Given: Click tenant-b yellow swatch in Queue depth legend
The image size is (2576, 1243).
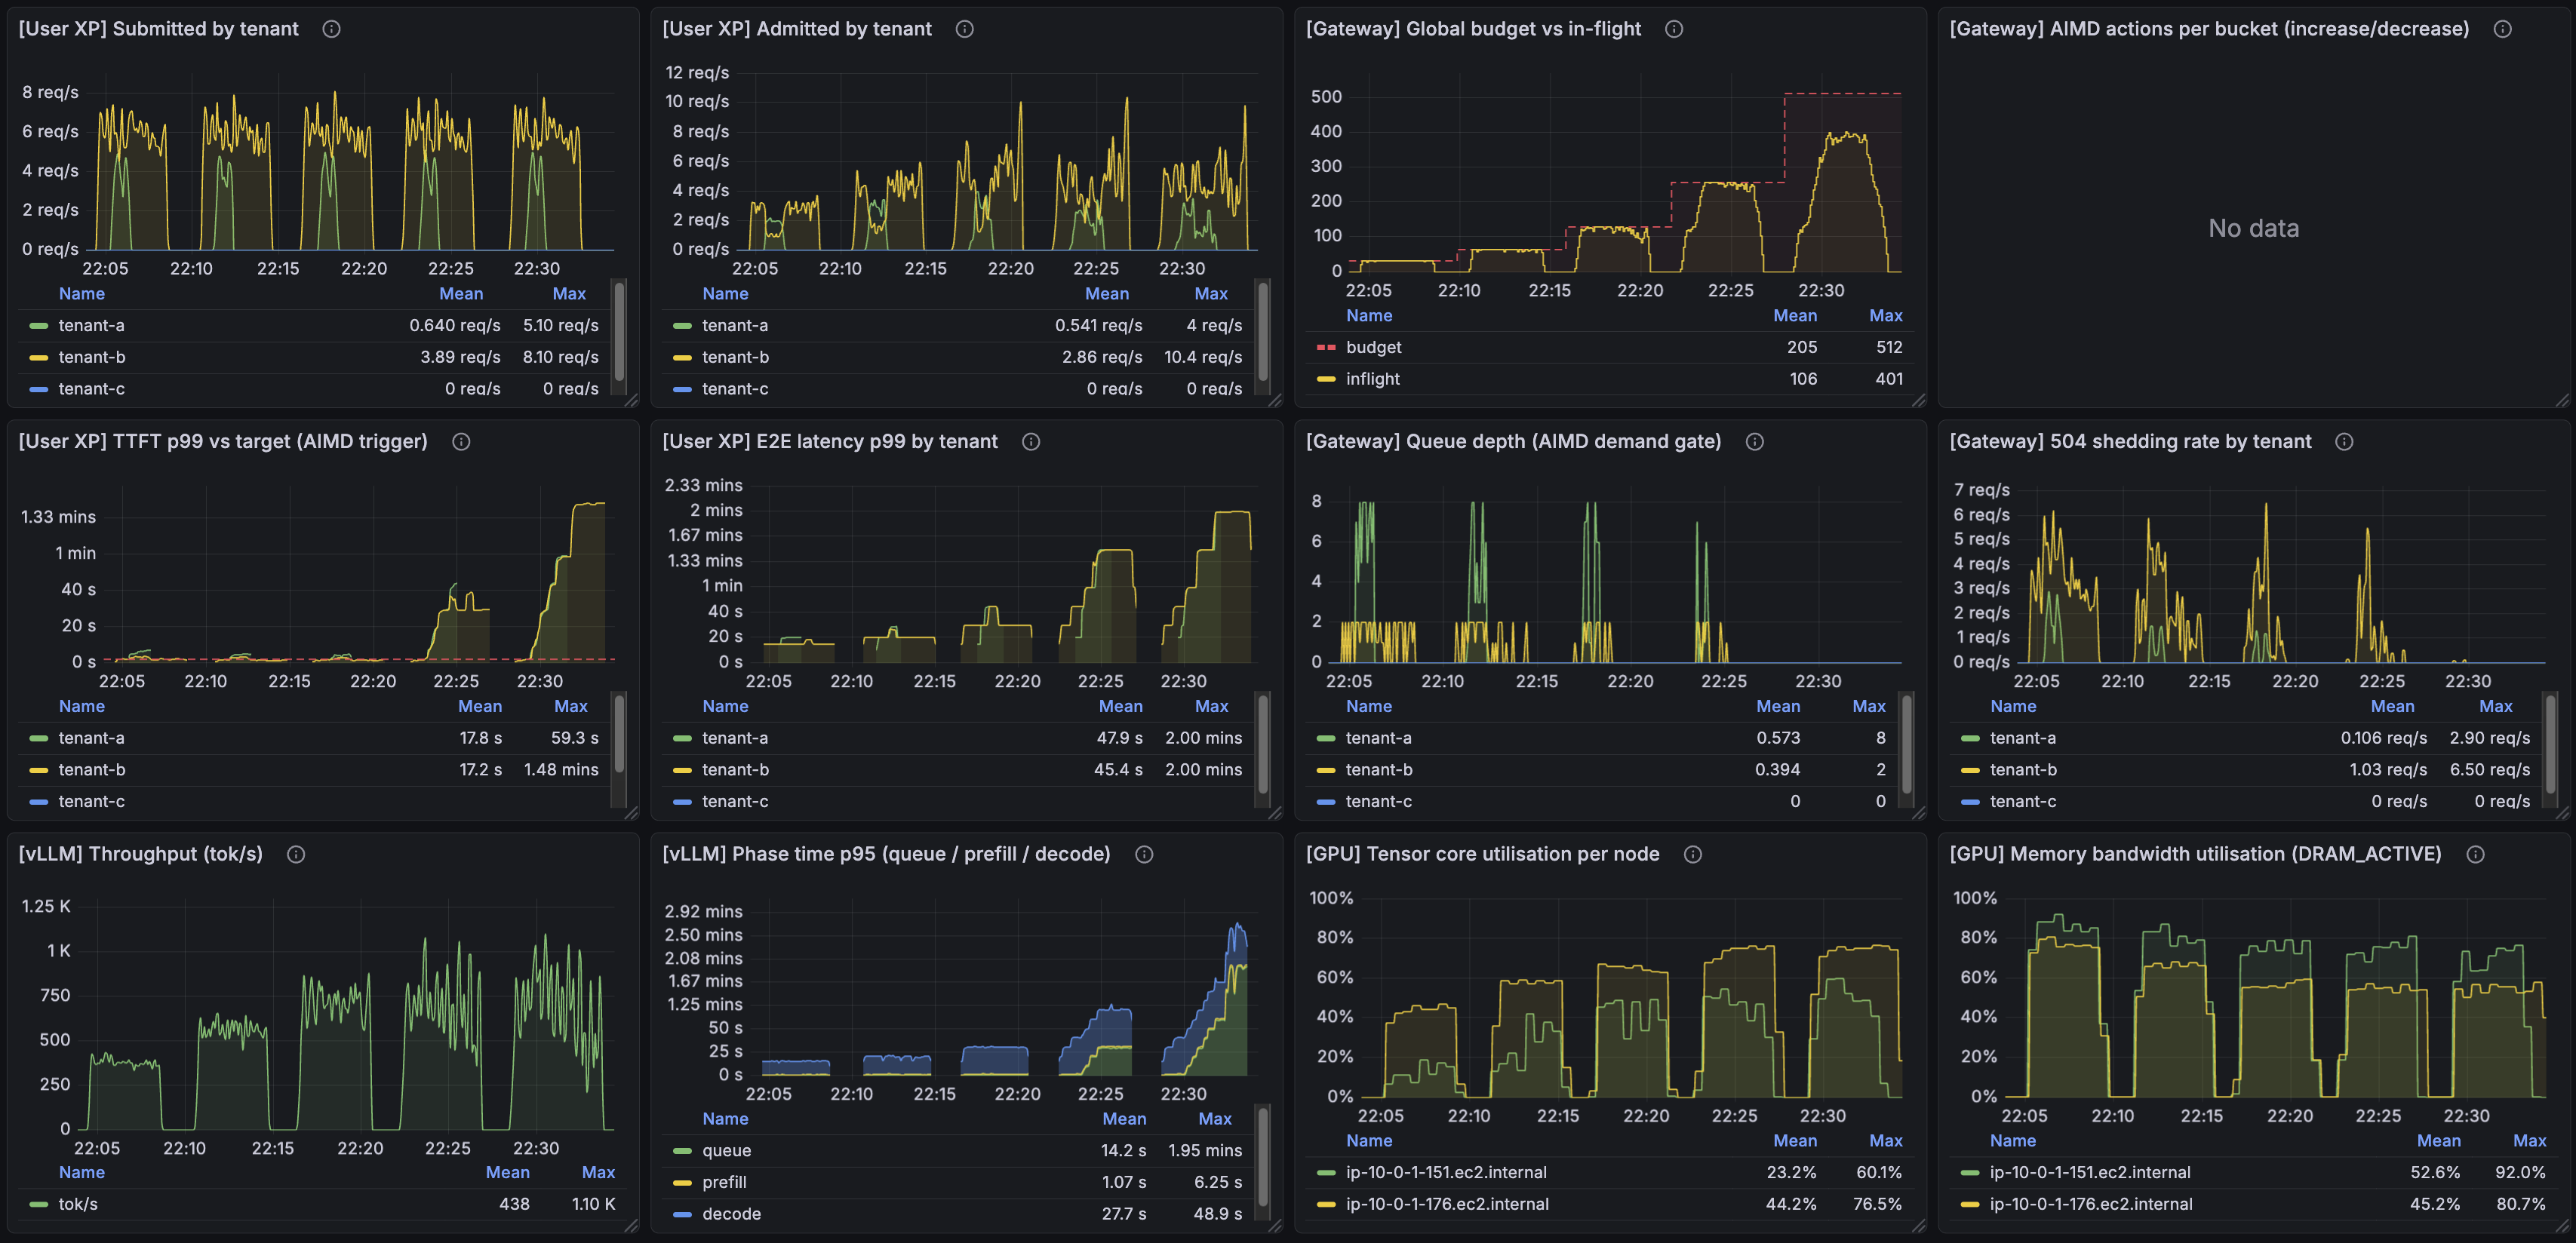Looking at the screenshot, I should tap(1326, 770).
